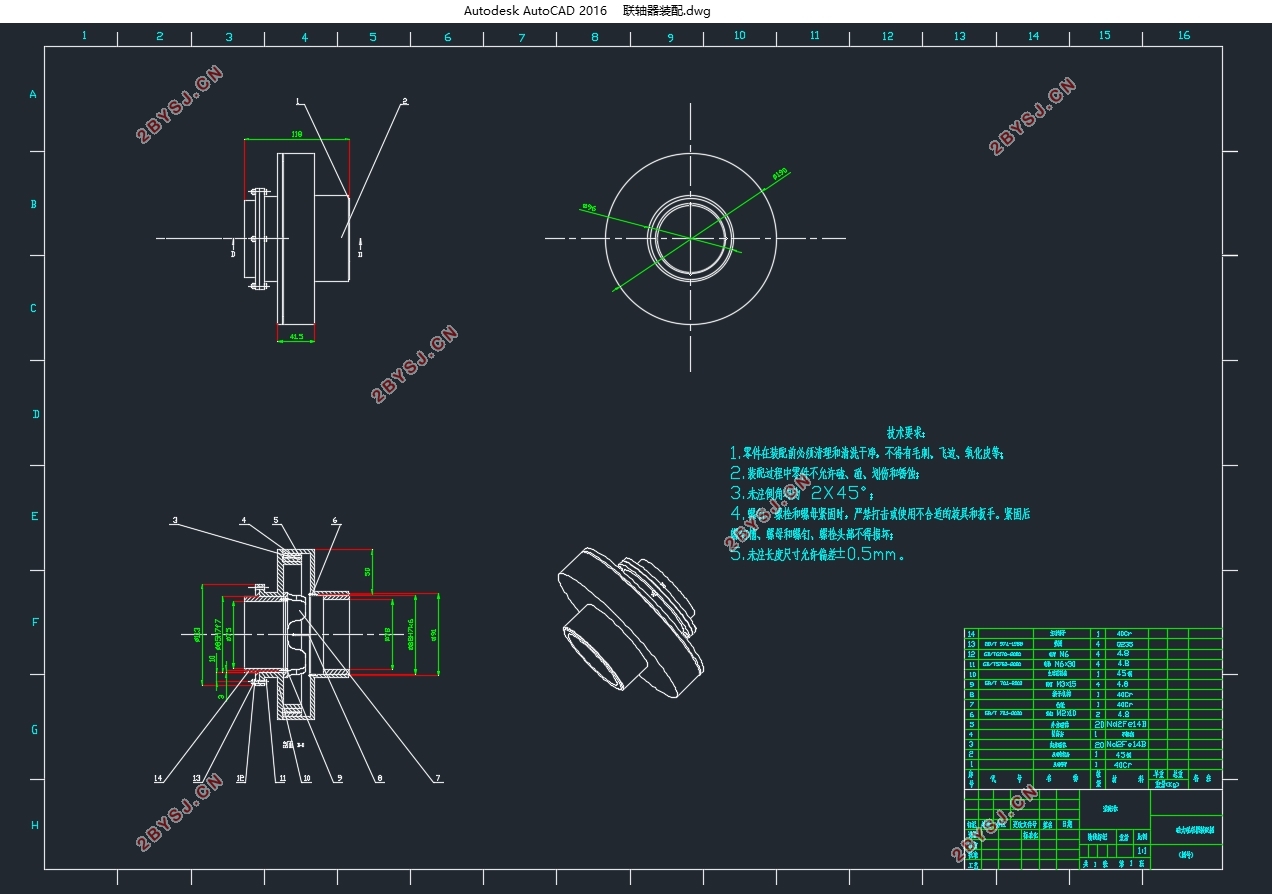Click column marker 12 on top border

click(887, 36)
